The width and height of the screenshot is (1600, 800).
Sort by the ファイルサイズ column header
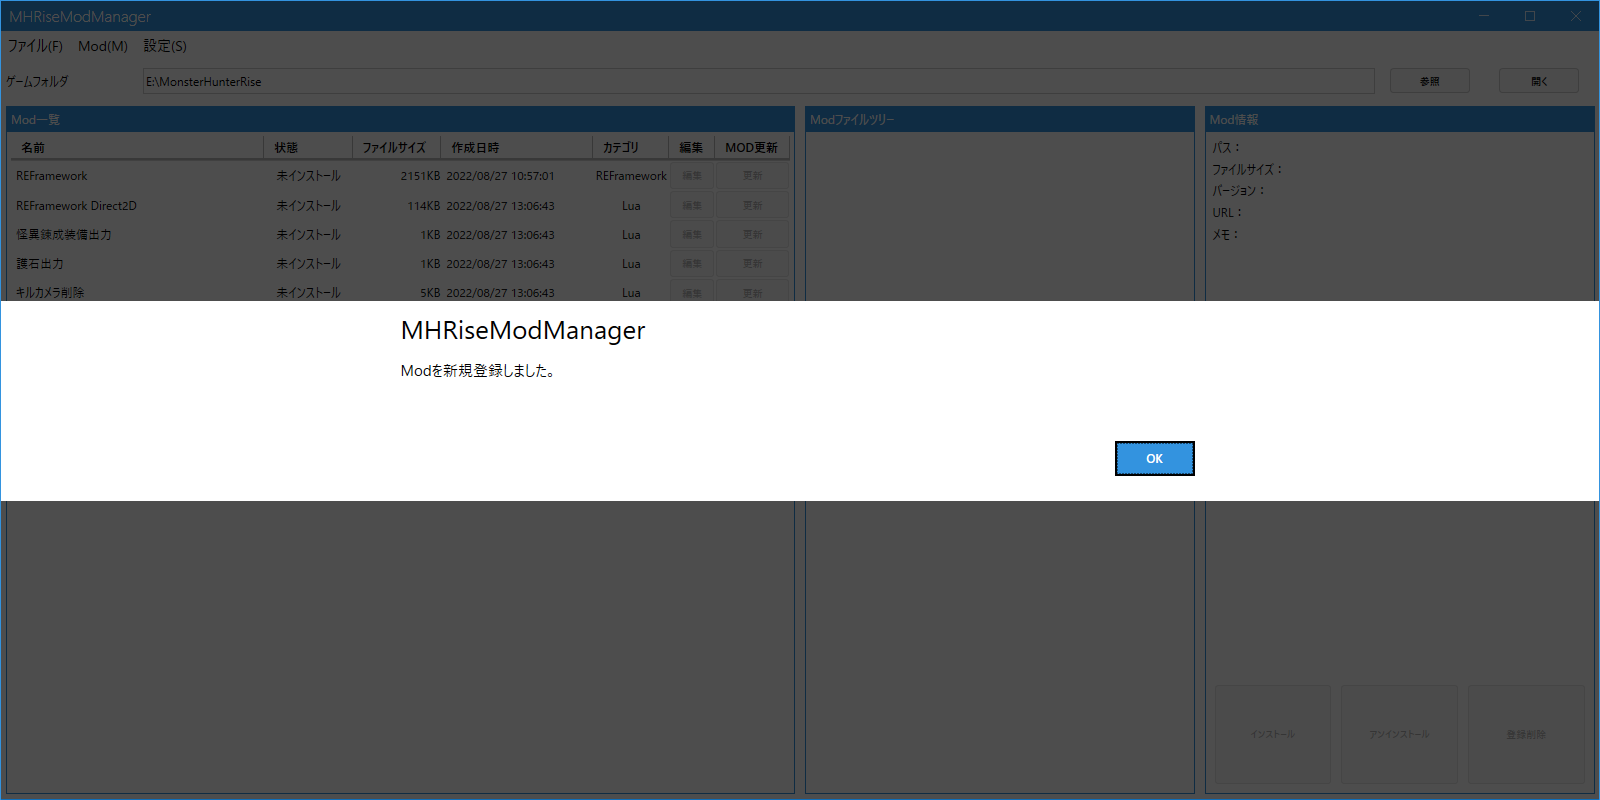click(396, 147)
